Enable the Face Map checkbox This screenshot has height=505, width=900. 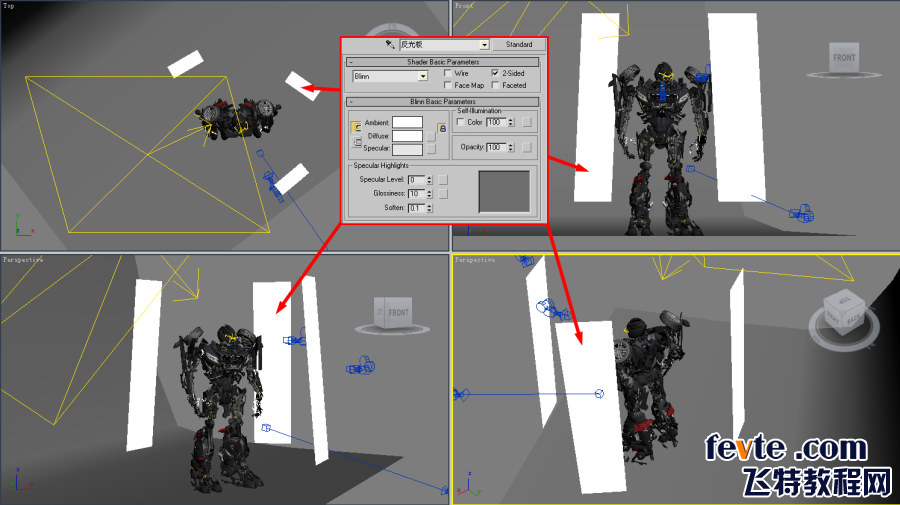pos(448,85)
